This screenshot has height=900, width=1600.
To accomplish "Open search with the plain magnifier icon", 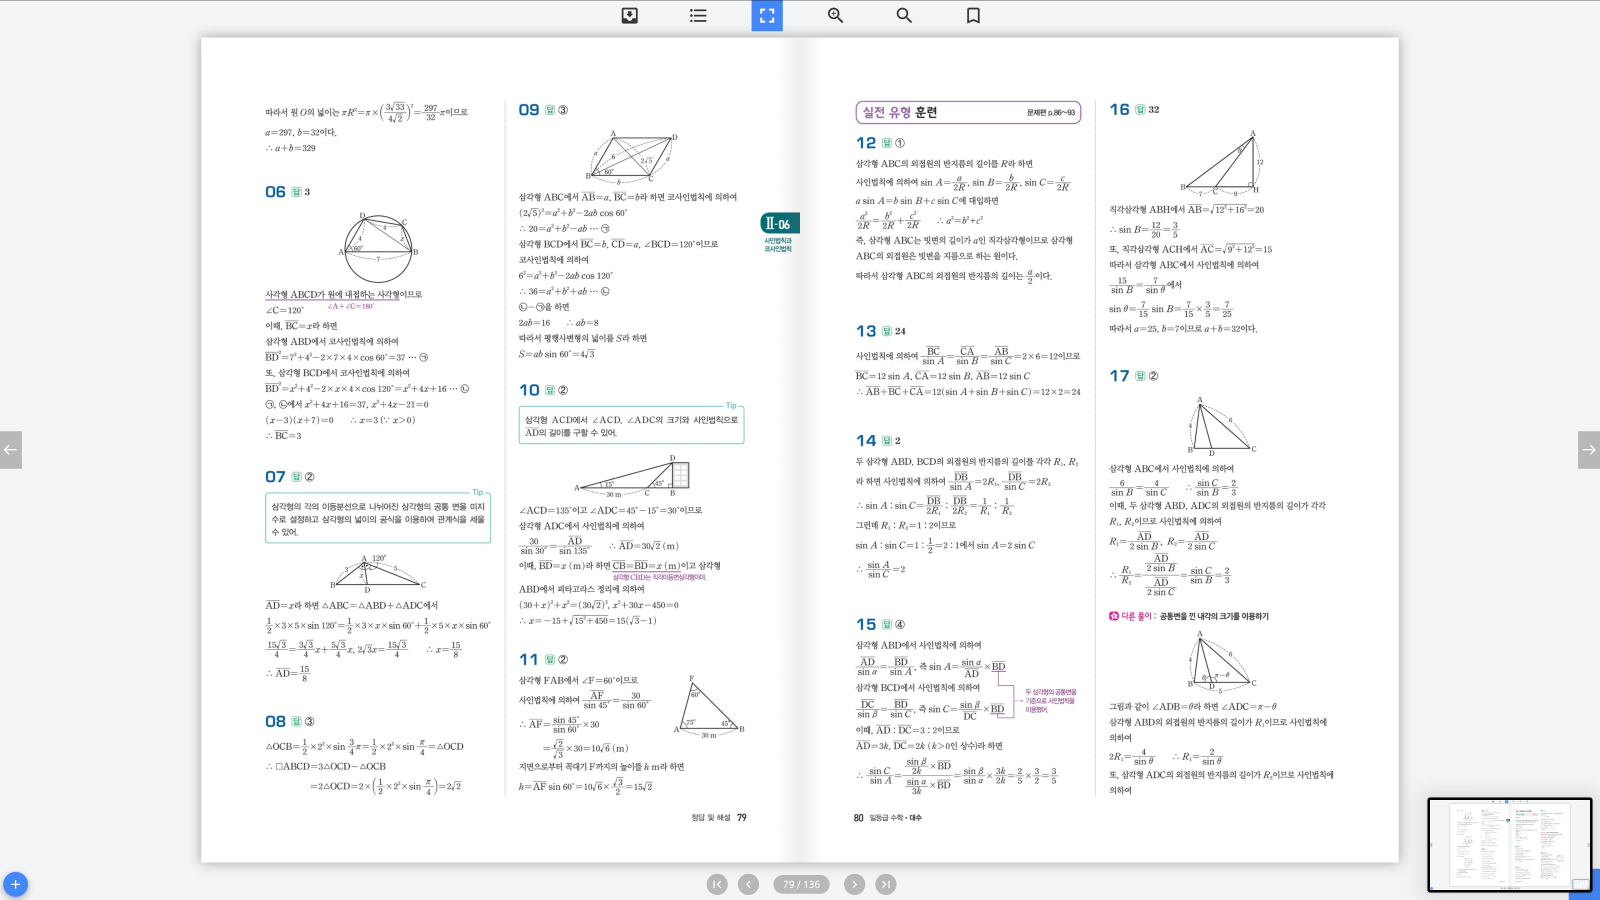I will (904, 15).
